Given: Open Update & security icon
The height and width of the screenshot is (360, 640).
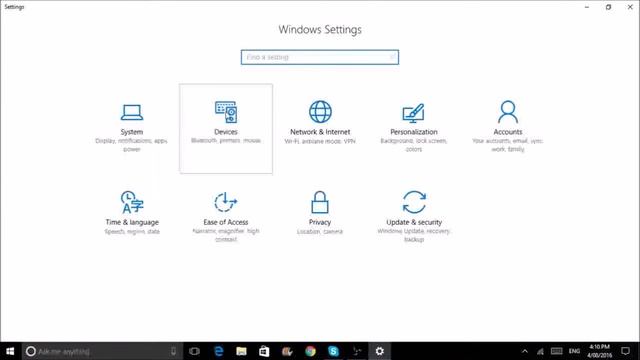Looking at the screenshot, I should click(x=414, y=202).
